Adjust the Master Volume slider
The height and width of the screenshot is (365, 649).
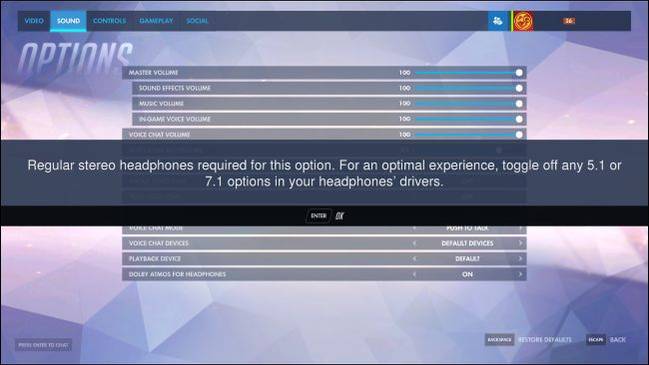(x=469, y=73)
